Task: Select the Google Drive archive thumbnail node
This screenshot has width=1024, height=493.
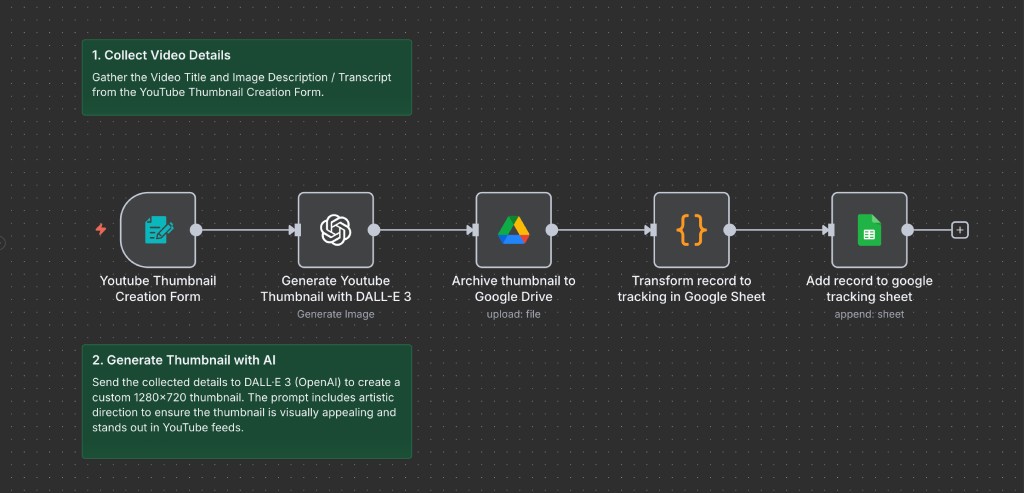Action: pyautogui.click(x=513, y=230)
